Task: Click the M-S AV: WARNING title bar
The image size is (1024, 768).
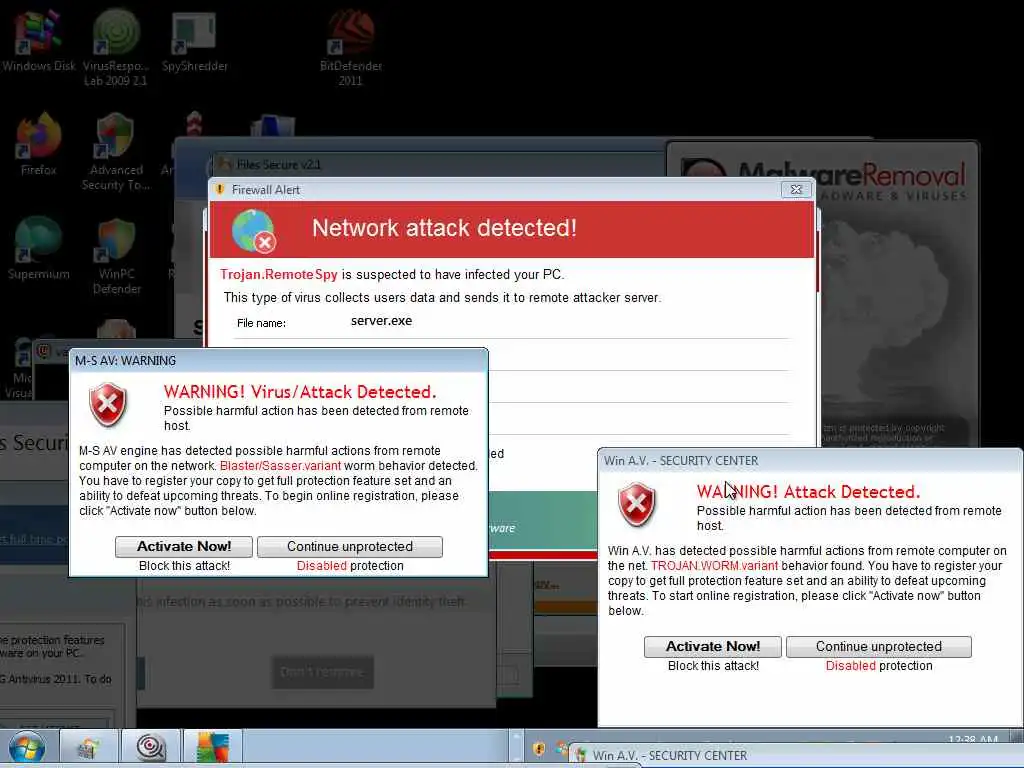Action: point(278,360)
